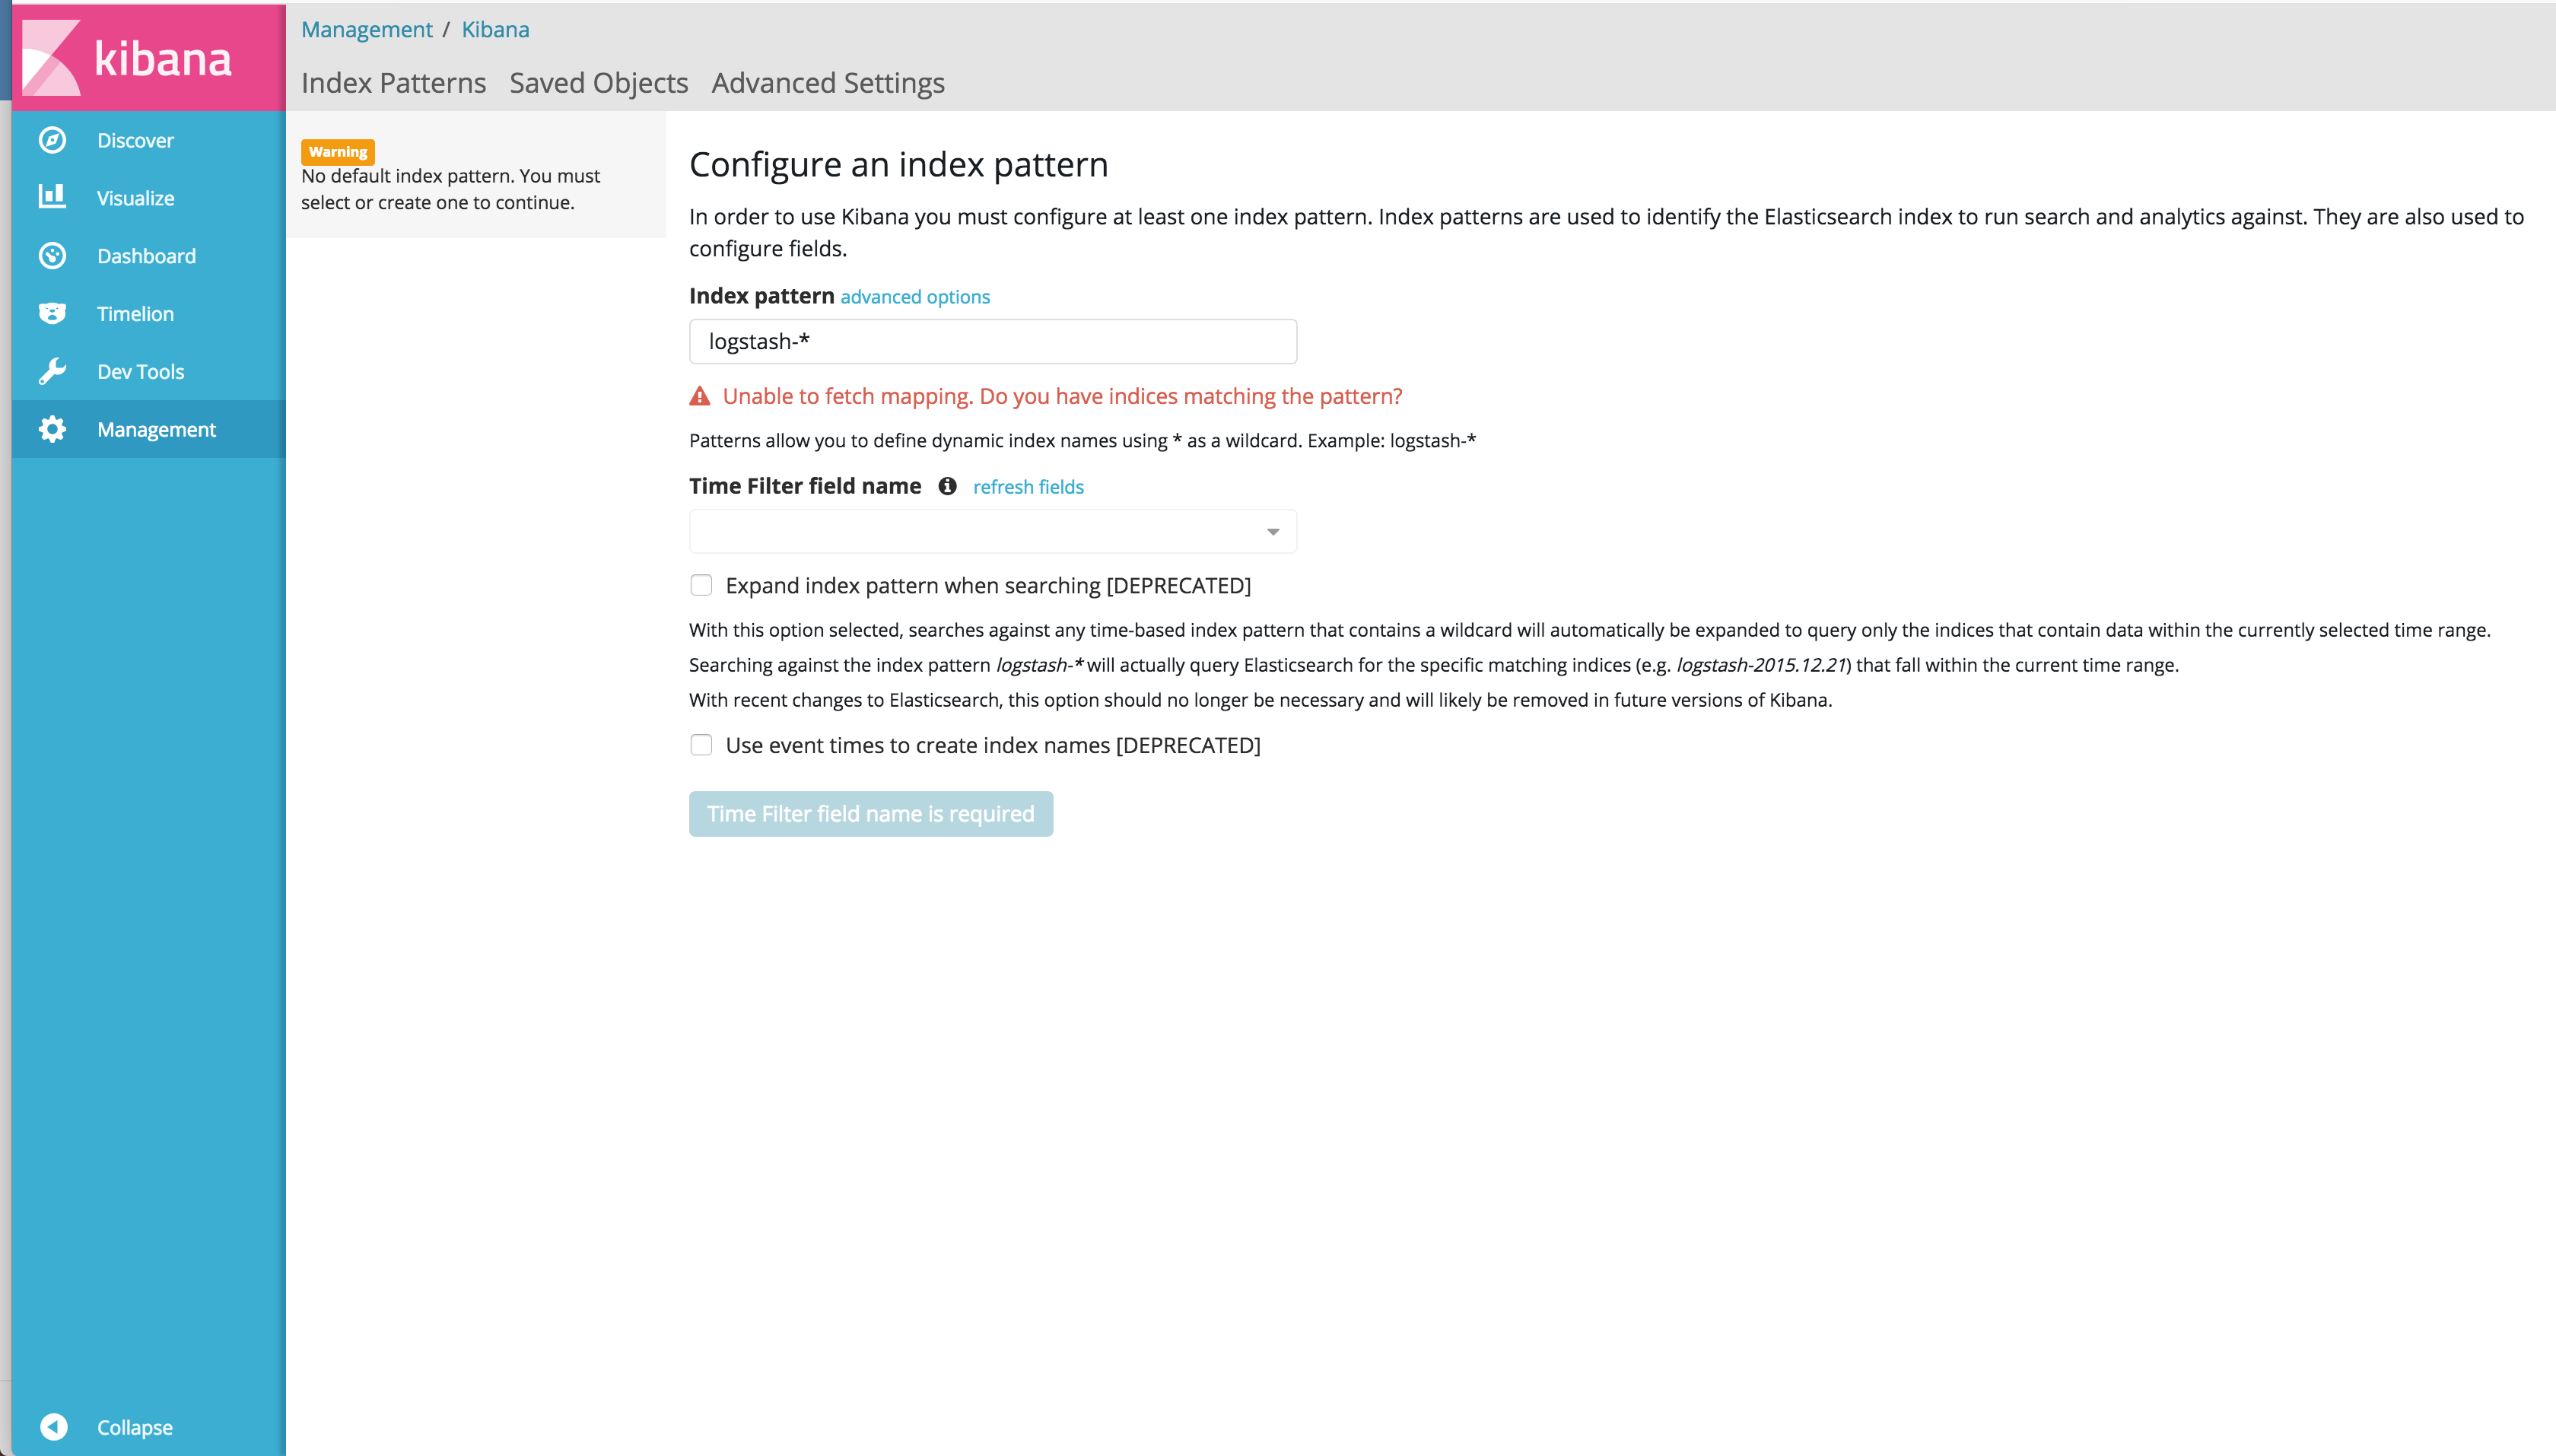
Task: Select the Discover compass icon
Action: click(51, 140)
